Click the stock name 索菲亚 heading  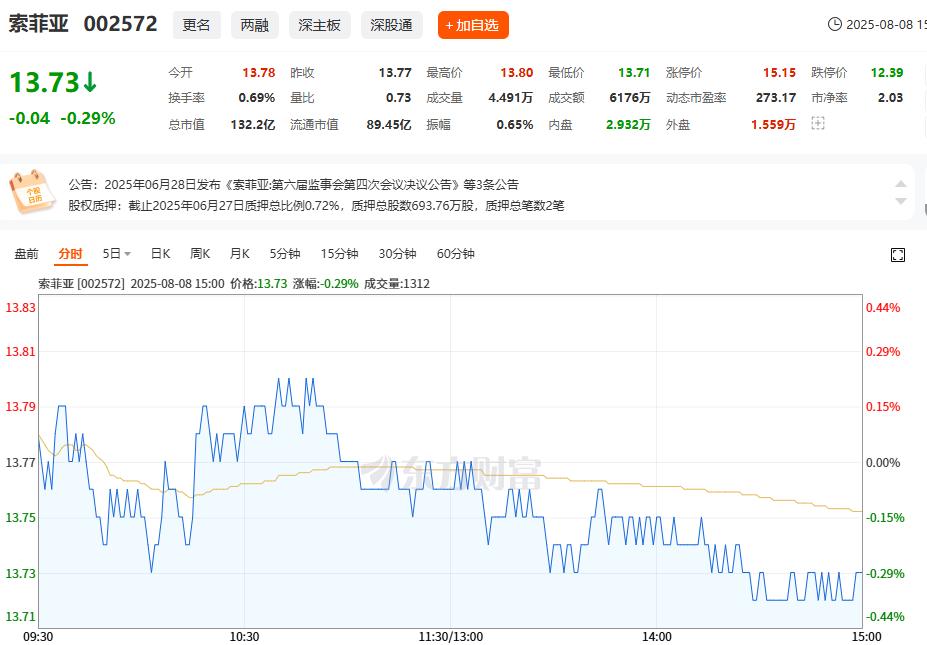click(x=39, y=24)
